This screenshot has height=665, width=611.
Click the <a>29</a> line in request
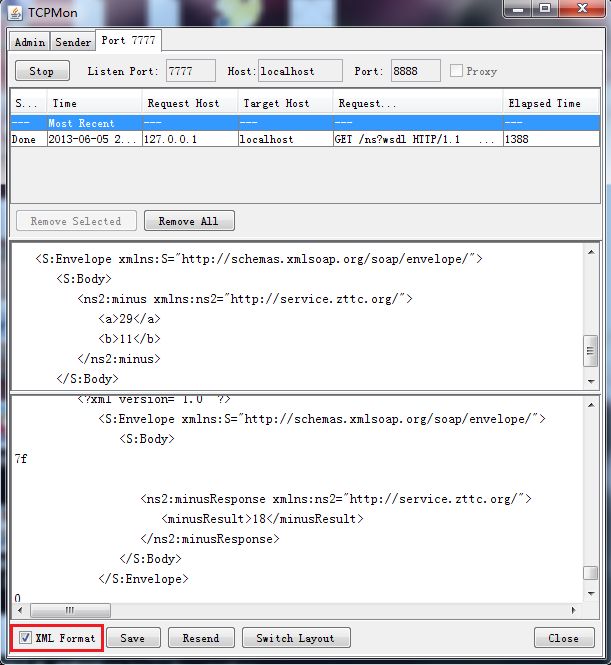point(129,319)
